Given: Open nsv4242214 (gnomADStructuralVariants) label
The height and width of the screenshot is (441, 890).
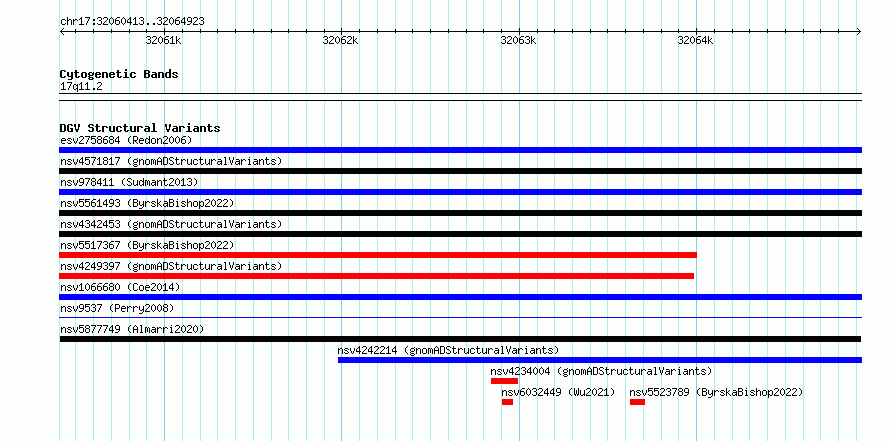Looking at the screenshot, I should [x=448, y=350].
